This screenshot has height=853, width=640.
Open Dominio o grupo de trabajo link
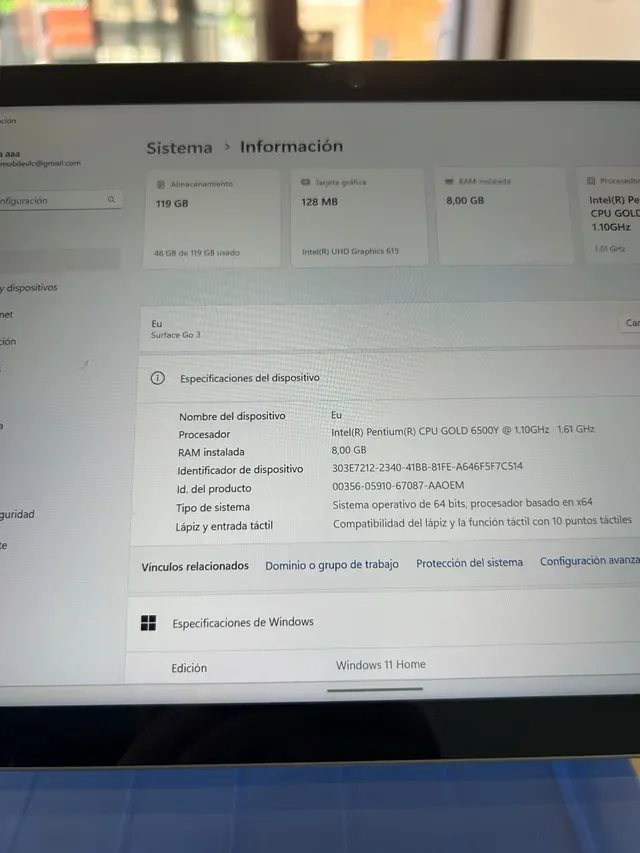[x=332, y=565]
